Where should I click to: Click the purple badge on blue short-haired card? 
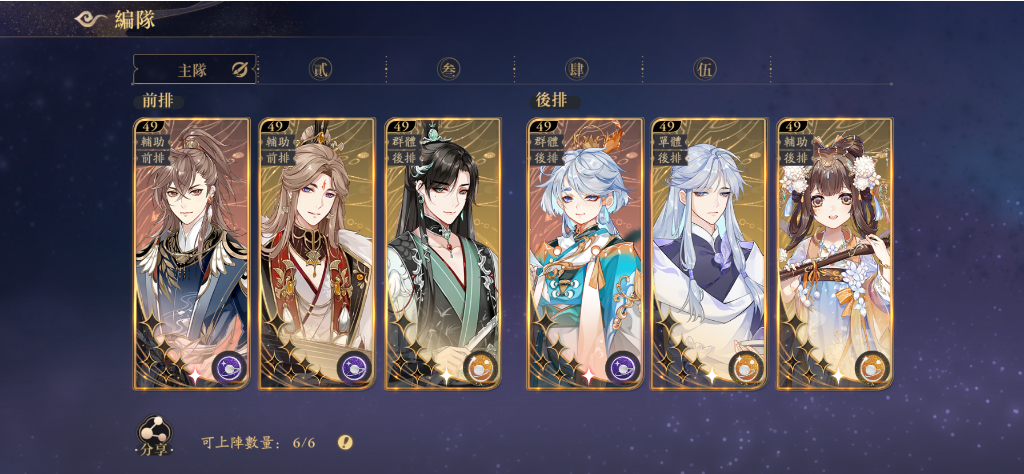coord(622,368)
